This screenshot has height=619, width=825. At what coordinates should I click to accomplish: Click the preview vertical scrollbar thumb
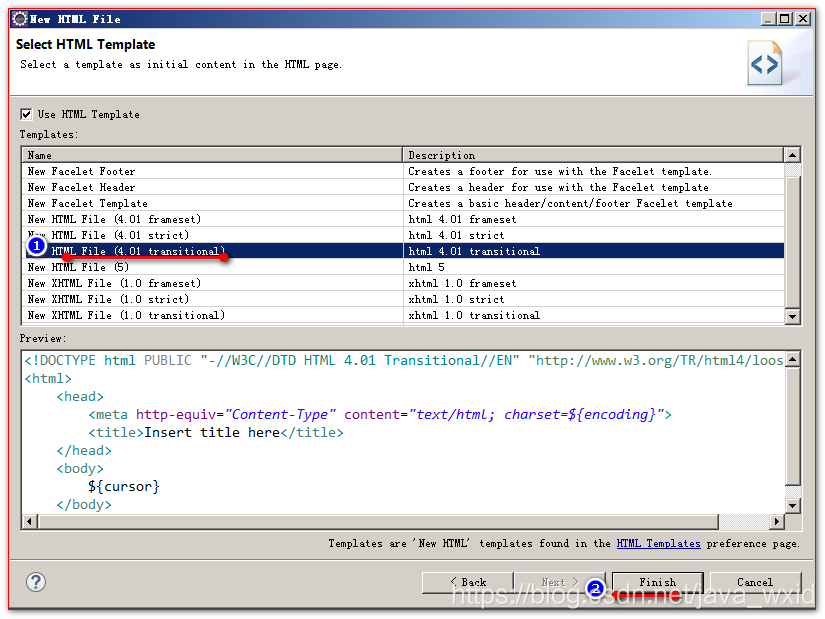(x=792, y=426)
